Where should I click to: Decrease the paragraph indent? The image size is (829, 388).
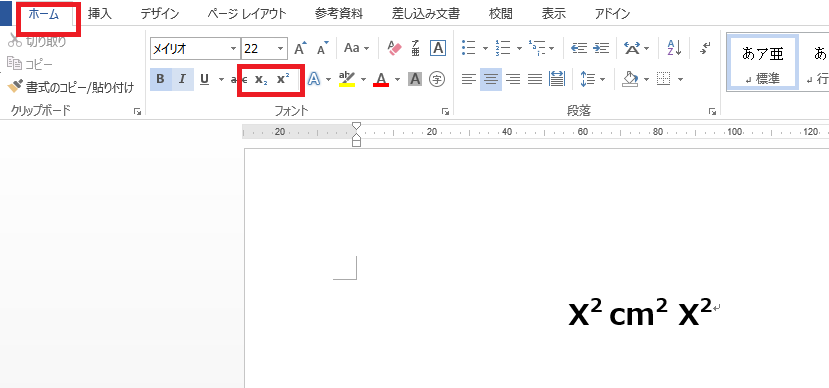(x=579, y=49)
